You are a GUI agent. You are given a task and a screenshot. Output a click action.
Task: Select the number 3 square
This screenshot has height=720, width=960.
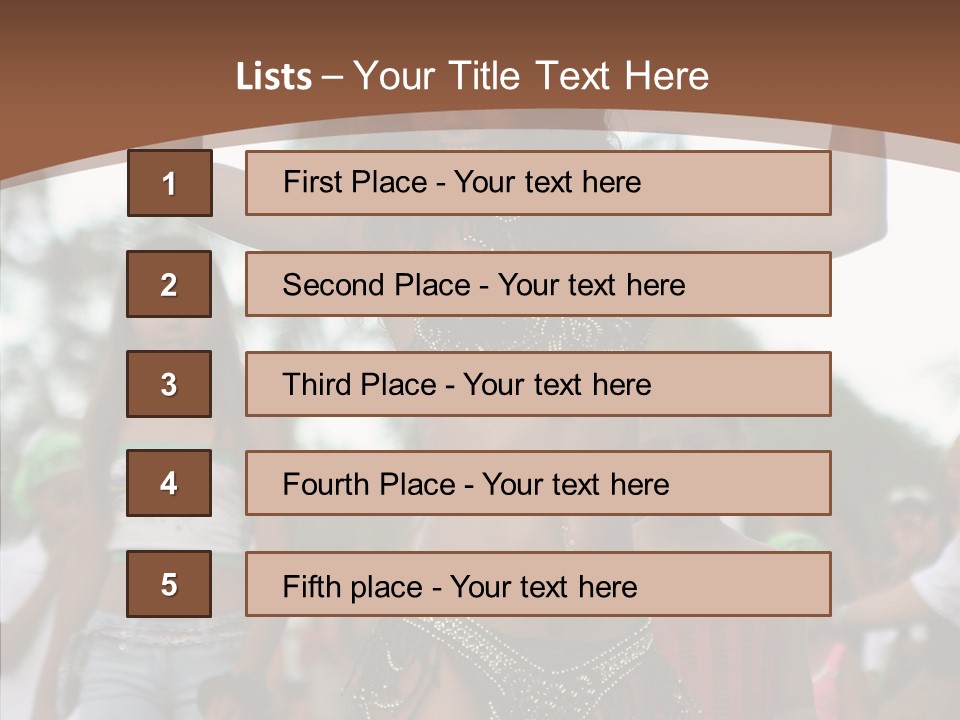pos(169,384)
